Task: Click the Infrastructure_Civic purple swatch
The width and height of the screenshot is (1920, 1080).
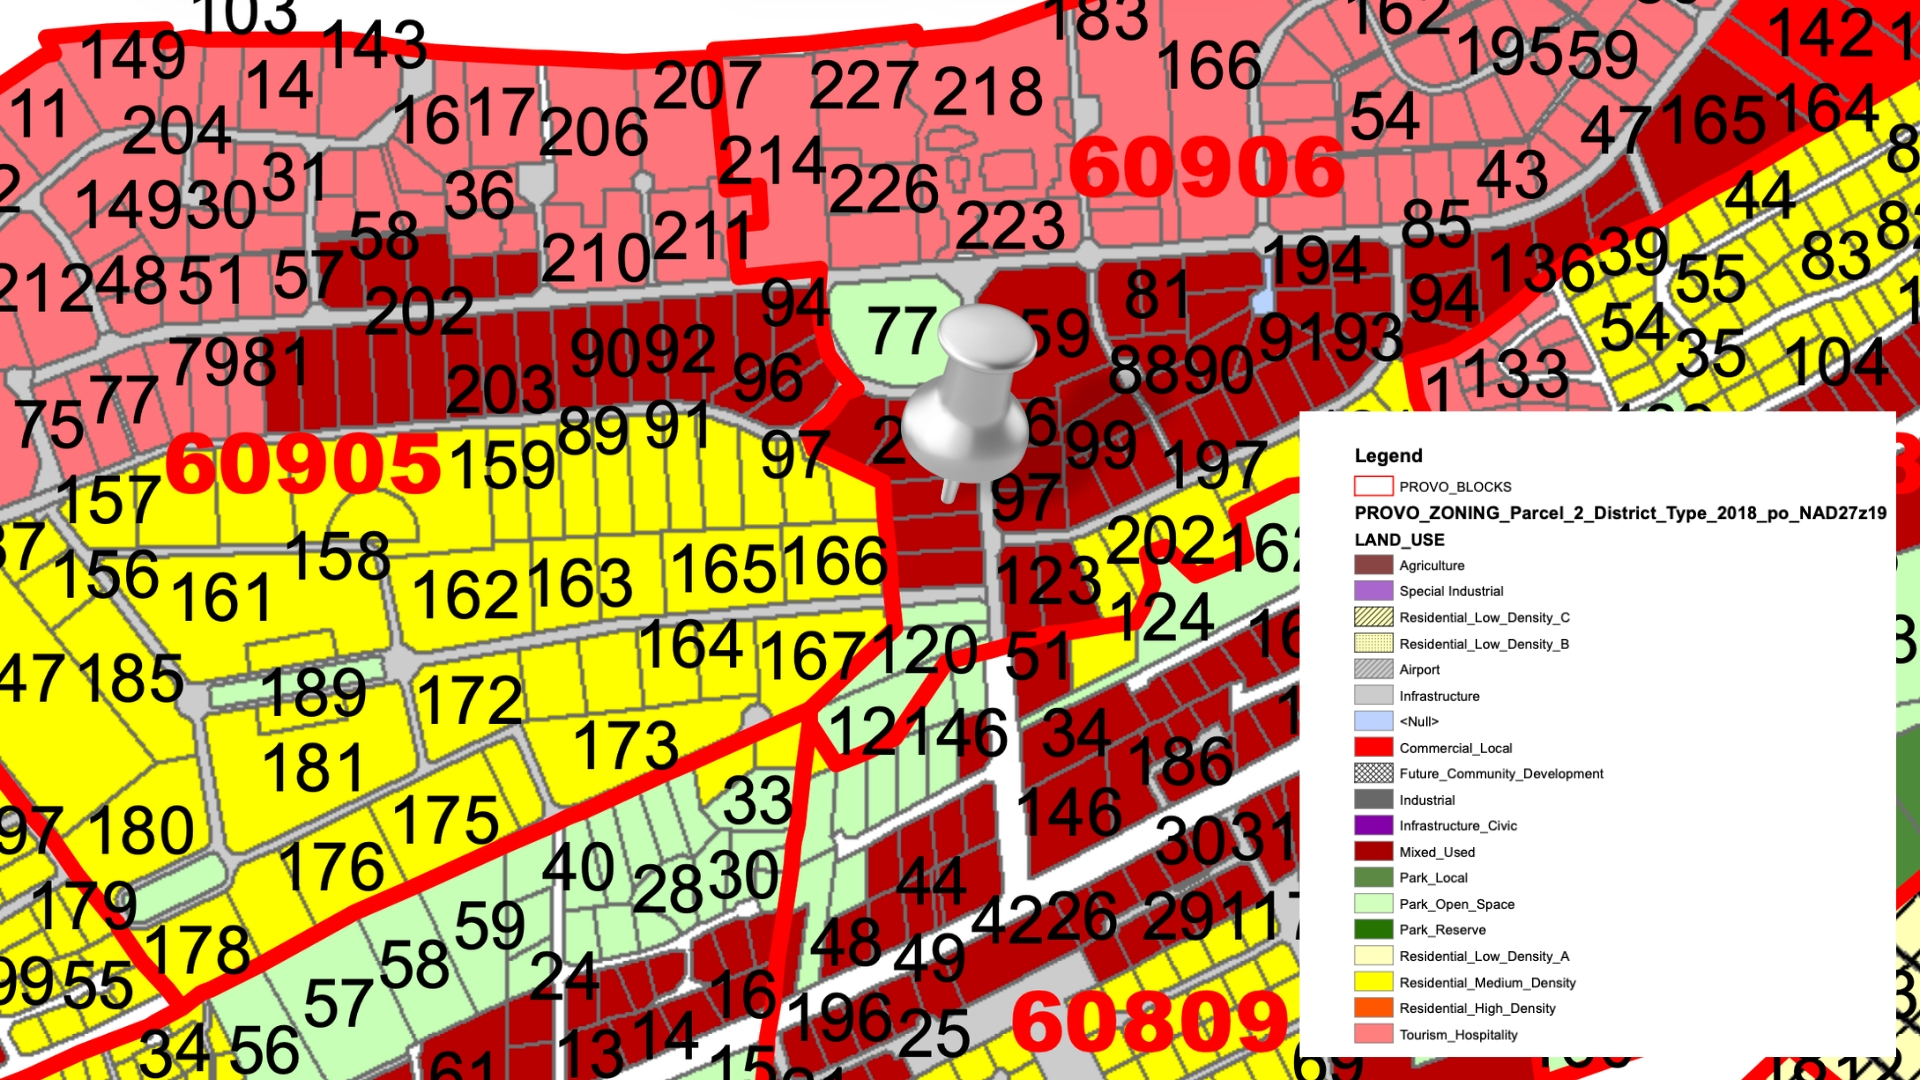Action: click(1373, 825)
